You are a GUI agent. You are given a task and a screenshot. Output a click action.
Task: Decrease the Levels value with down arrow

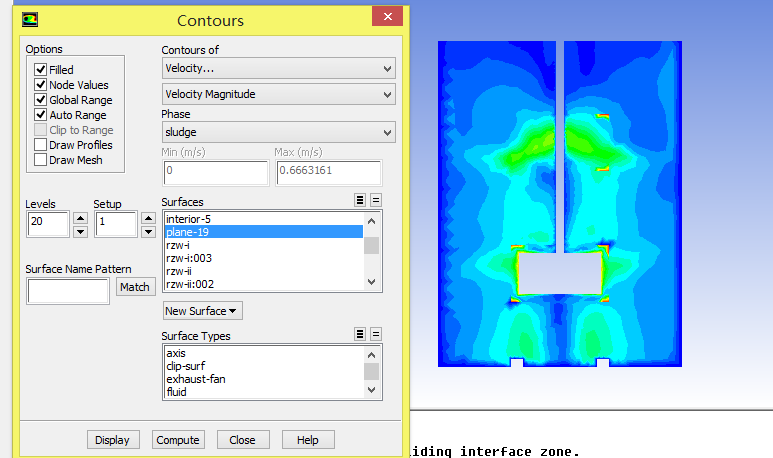(x=80, y=232)
